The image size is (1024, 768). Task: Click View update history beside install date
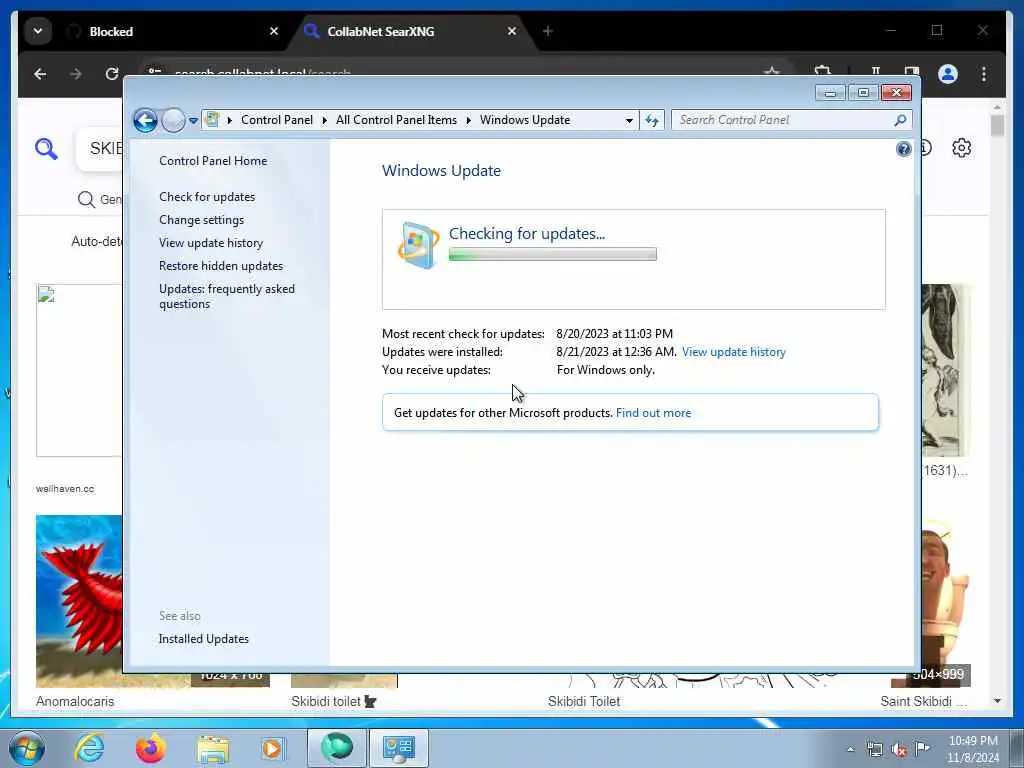tap(733, 352)
